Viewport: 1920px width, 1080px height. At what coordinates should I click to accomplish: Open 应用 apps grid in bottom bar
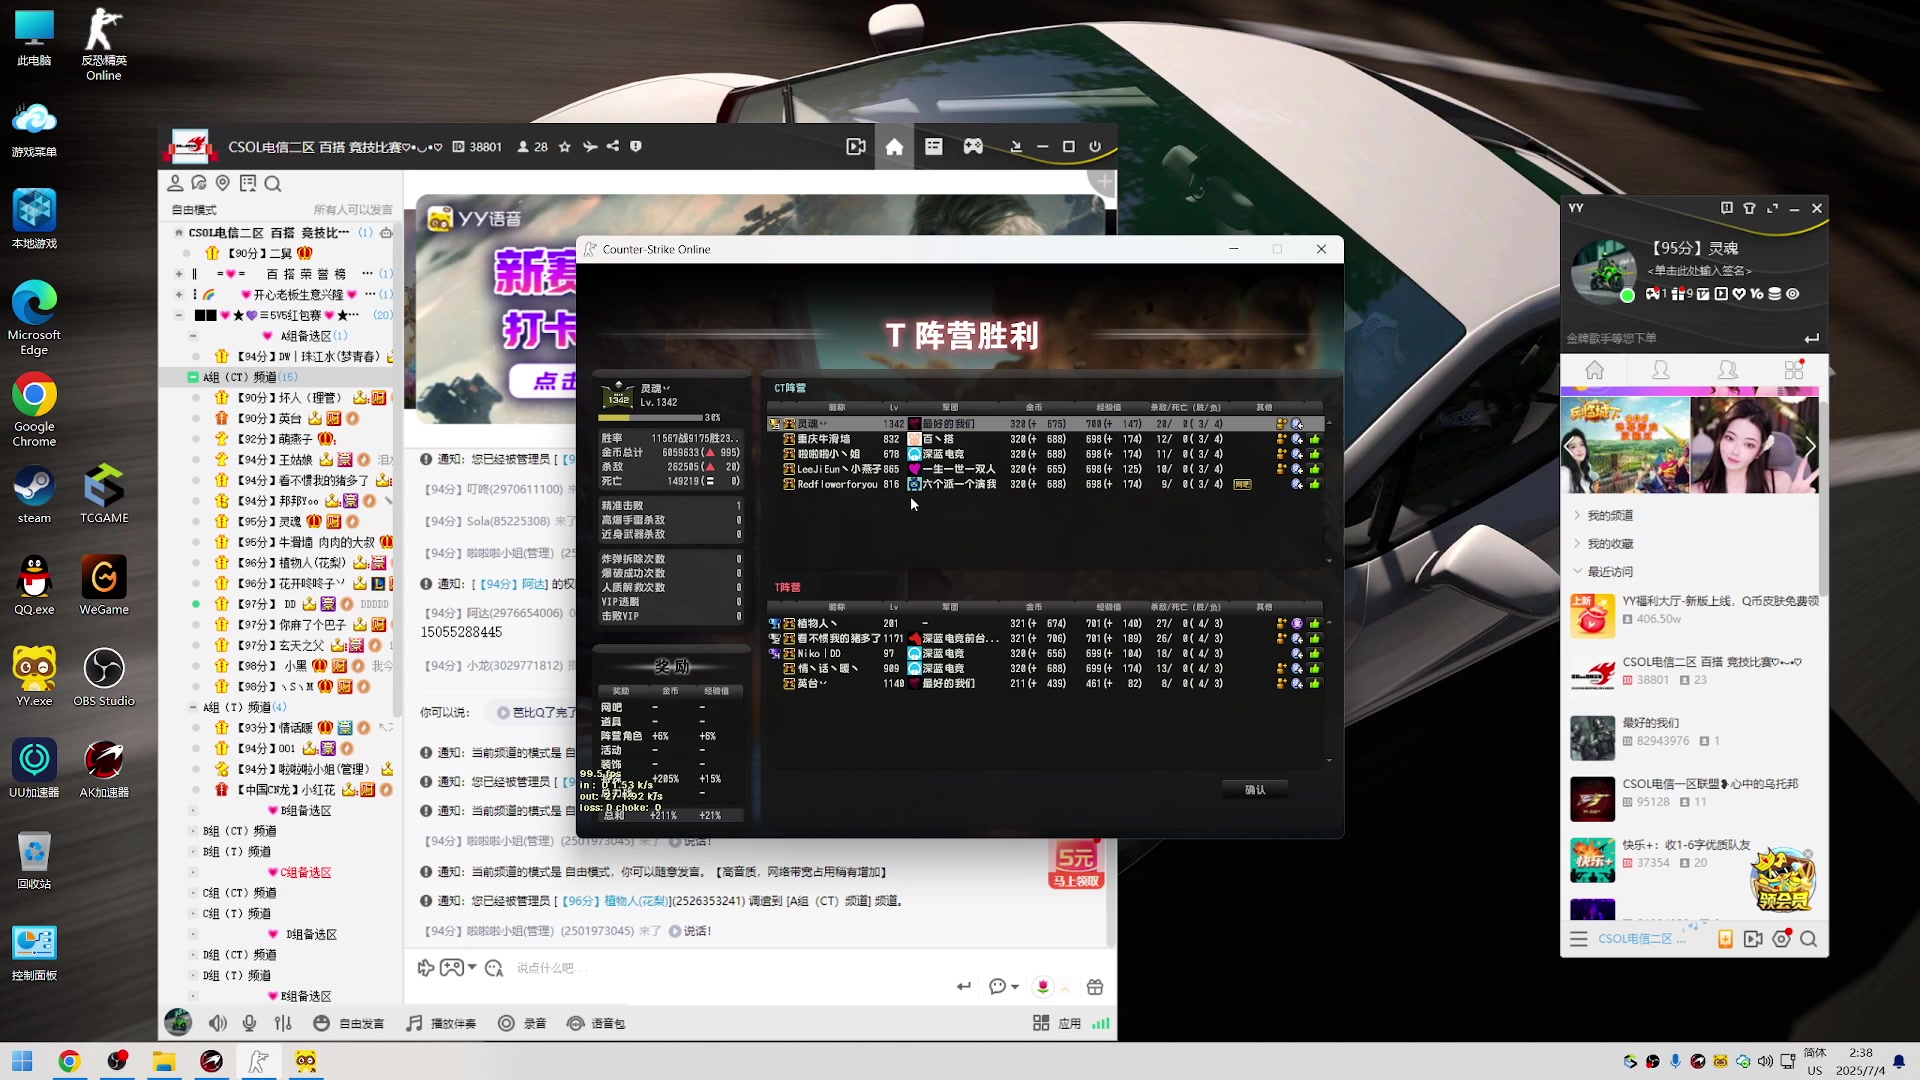click(1056, 1023)
